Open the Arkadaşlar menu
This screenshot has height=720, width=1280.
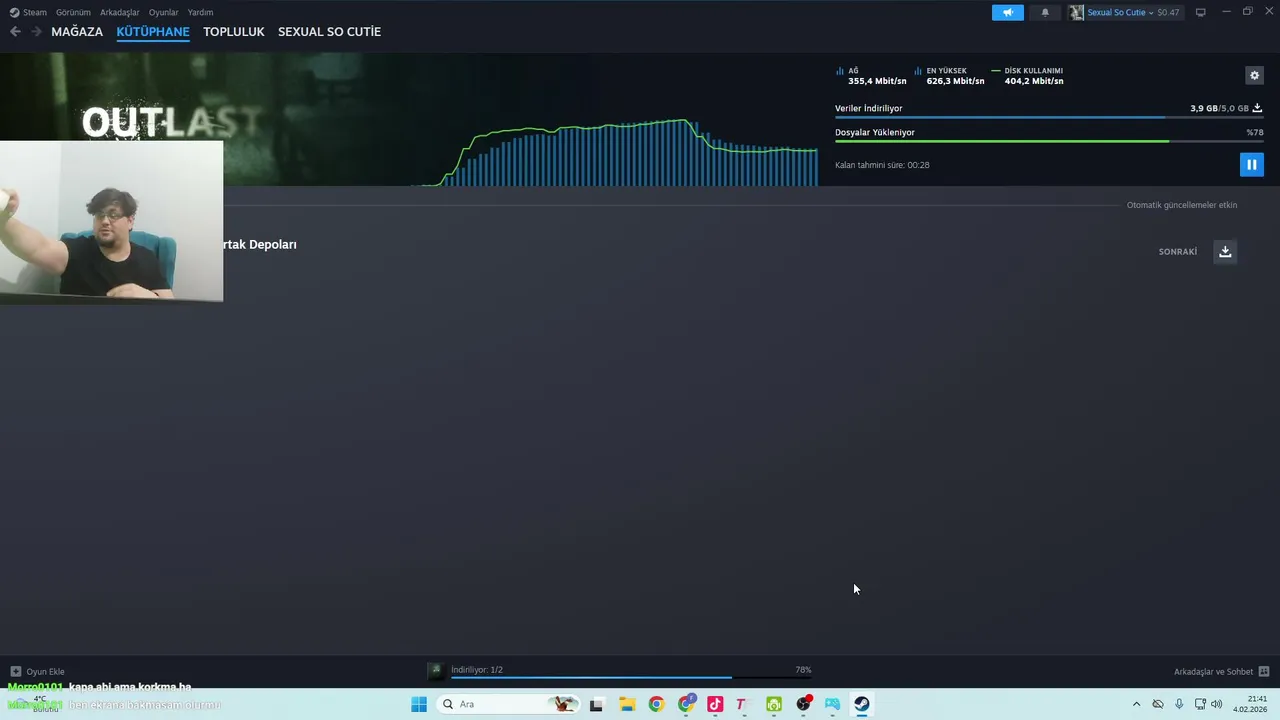pyautogui.click(x=120, y=12)
